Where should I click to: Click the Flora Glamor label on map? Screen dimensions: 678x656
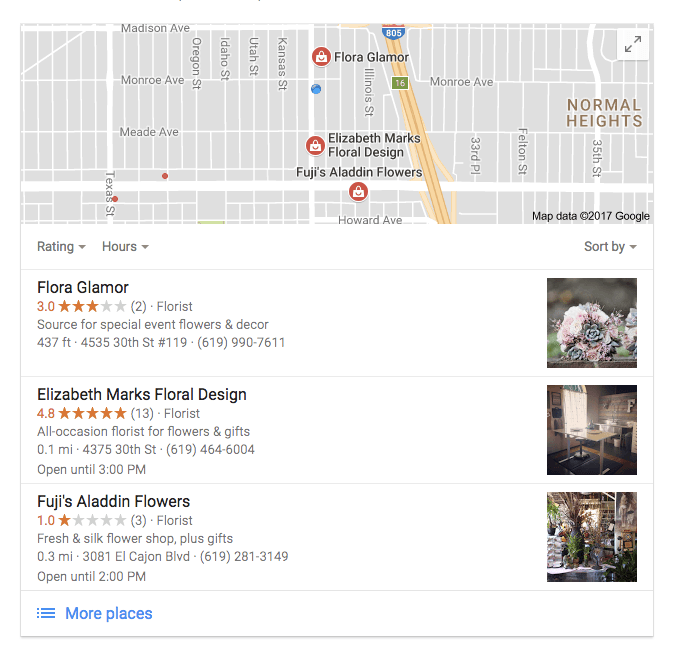tap(371, 57)
